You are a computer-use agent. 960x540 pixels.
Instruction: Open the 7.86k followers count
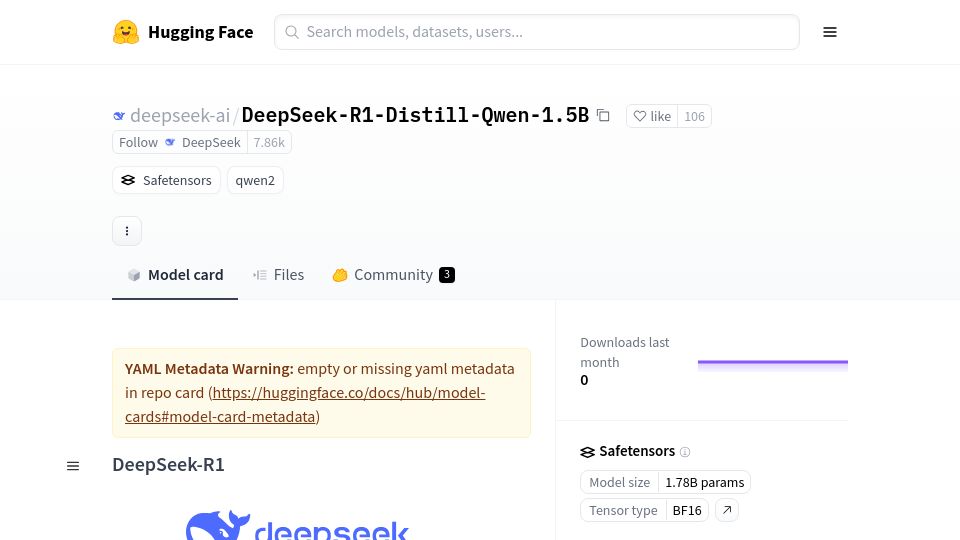pos(269,142)
